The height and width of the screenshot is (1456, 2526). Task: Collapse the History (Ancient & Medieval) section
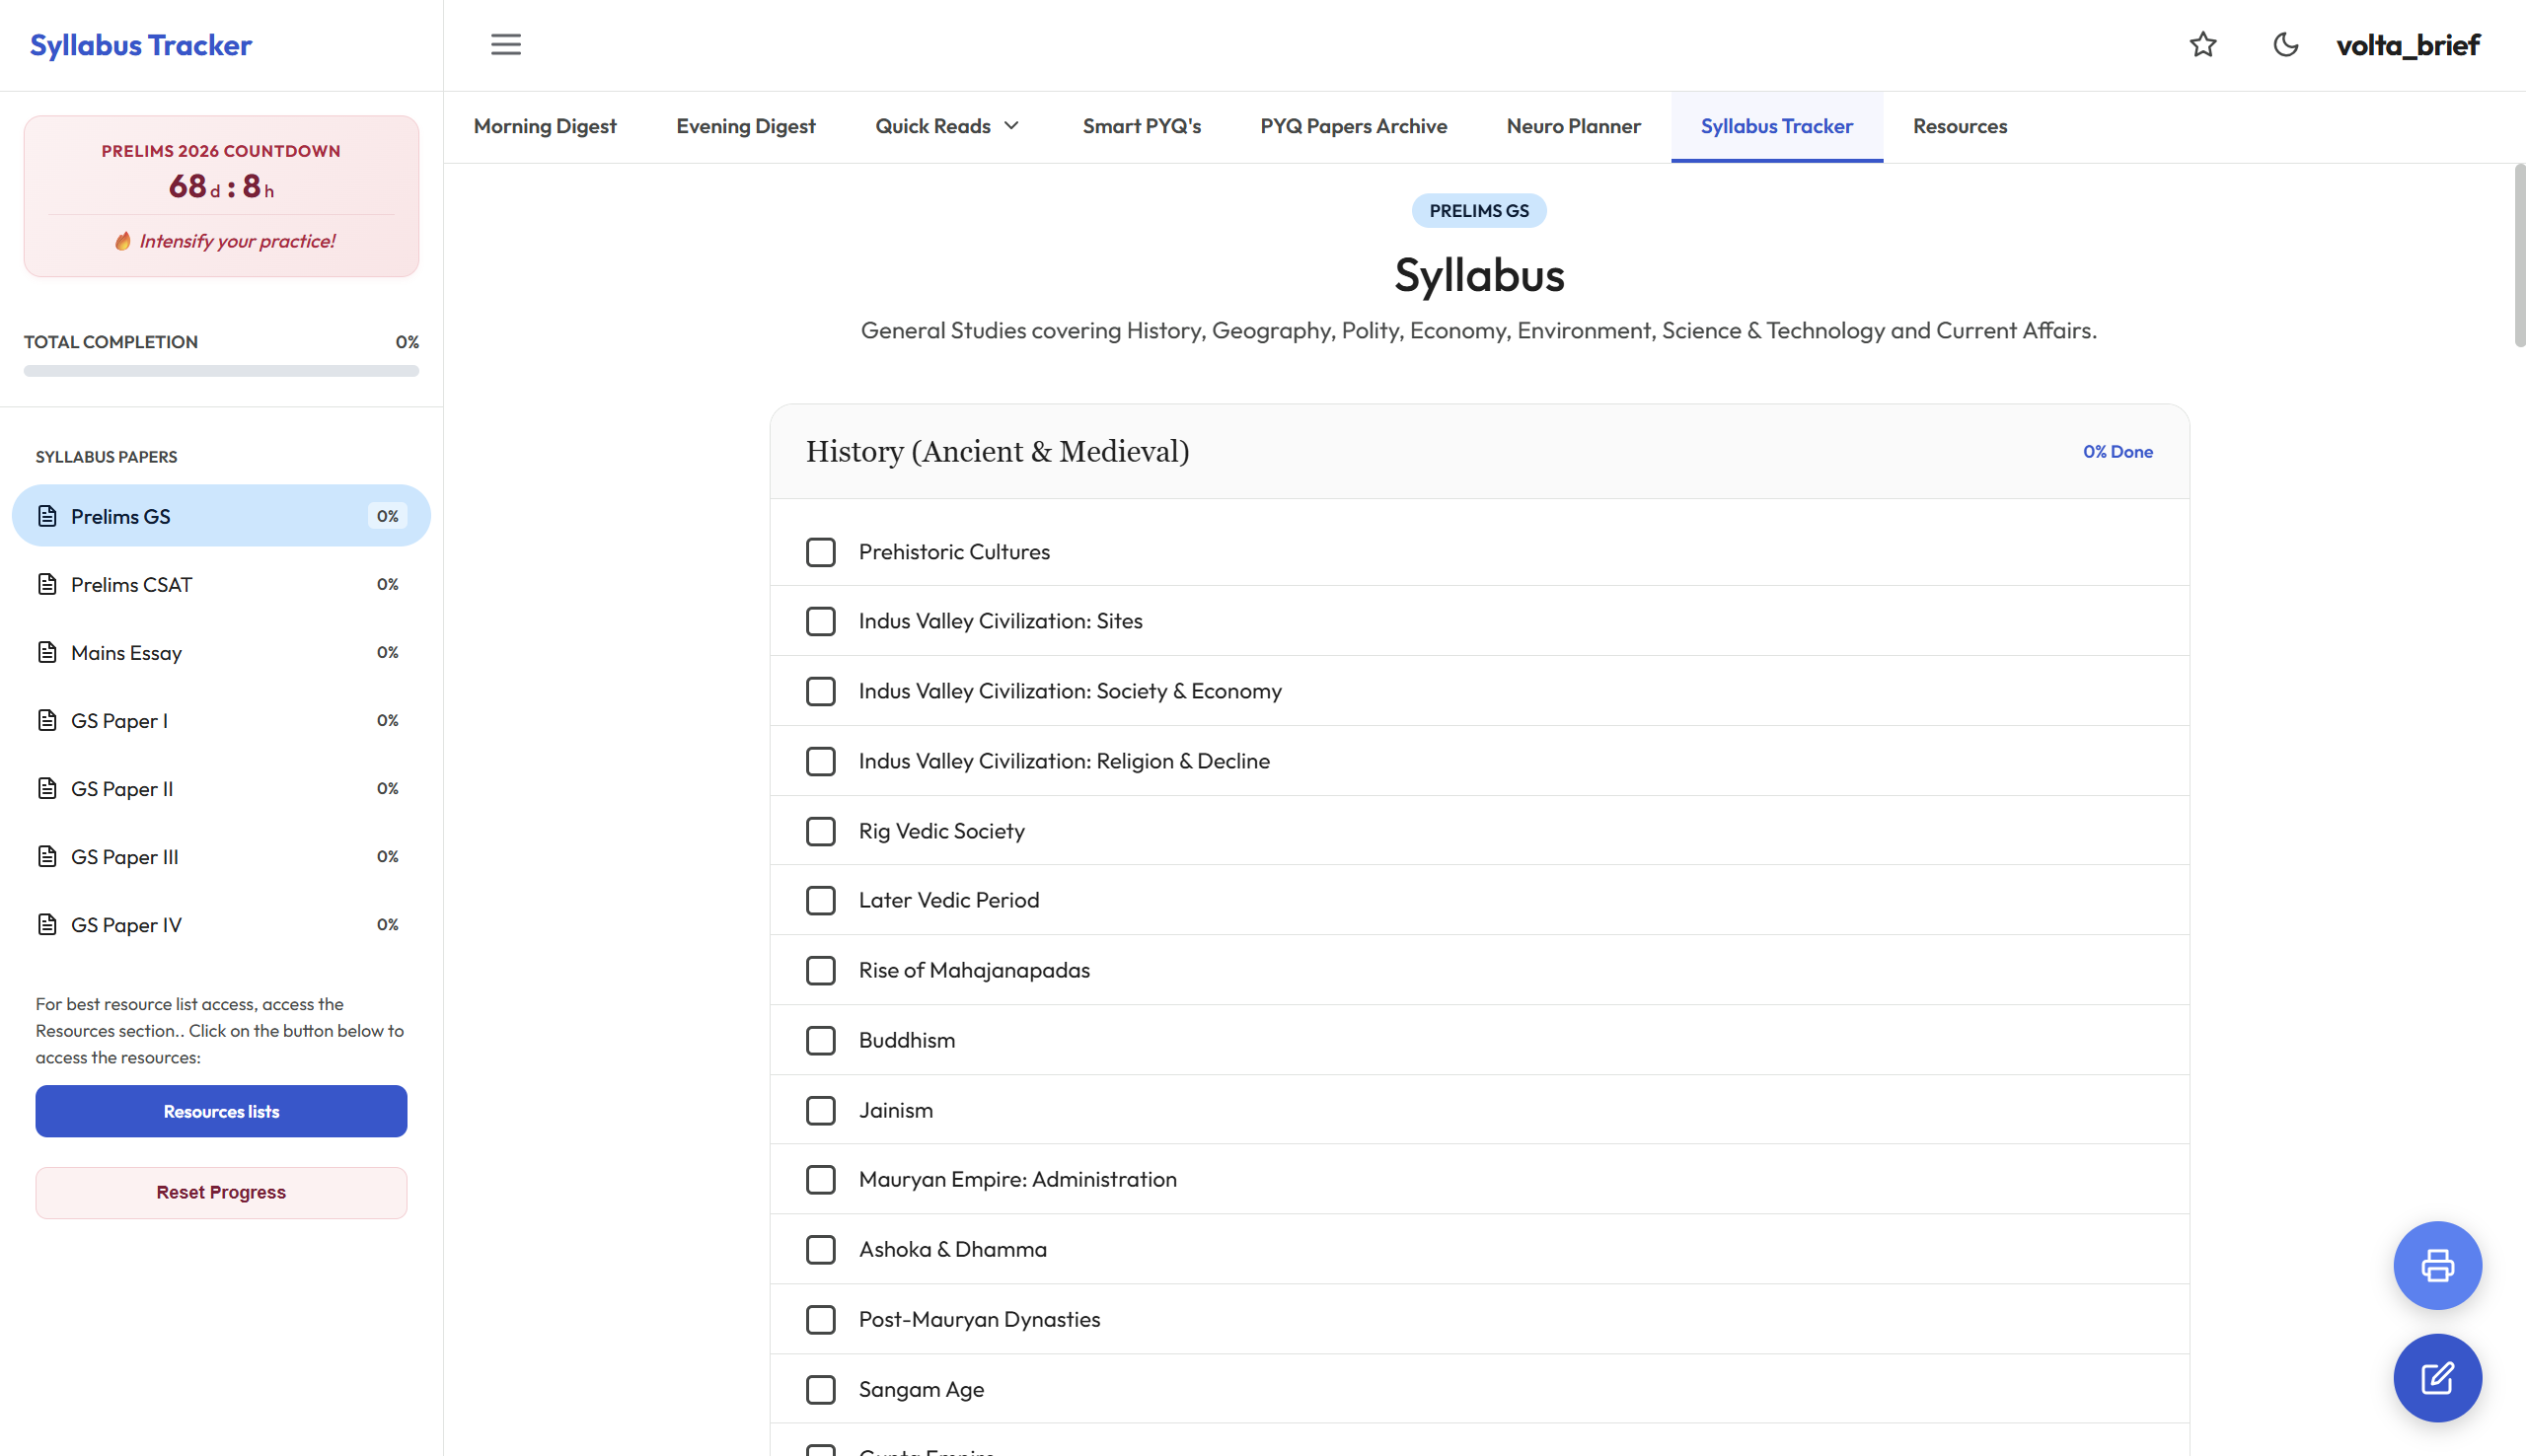(997, 451)
